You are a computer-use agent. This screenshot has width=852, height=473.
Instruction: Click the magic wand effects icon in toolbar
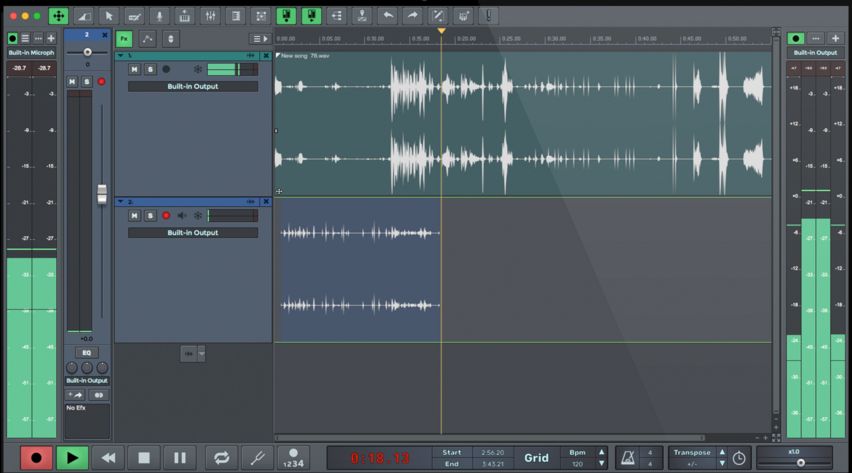(438, 16)
